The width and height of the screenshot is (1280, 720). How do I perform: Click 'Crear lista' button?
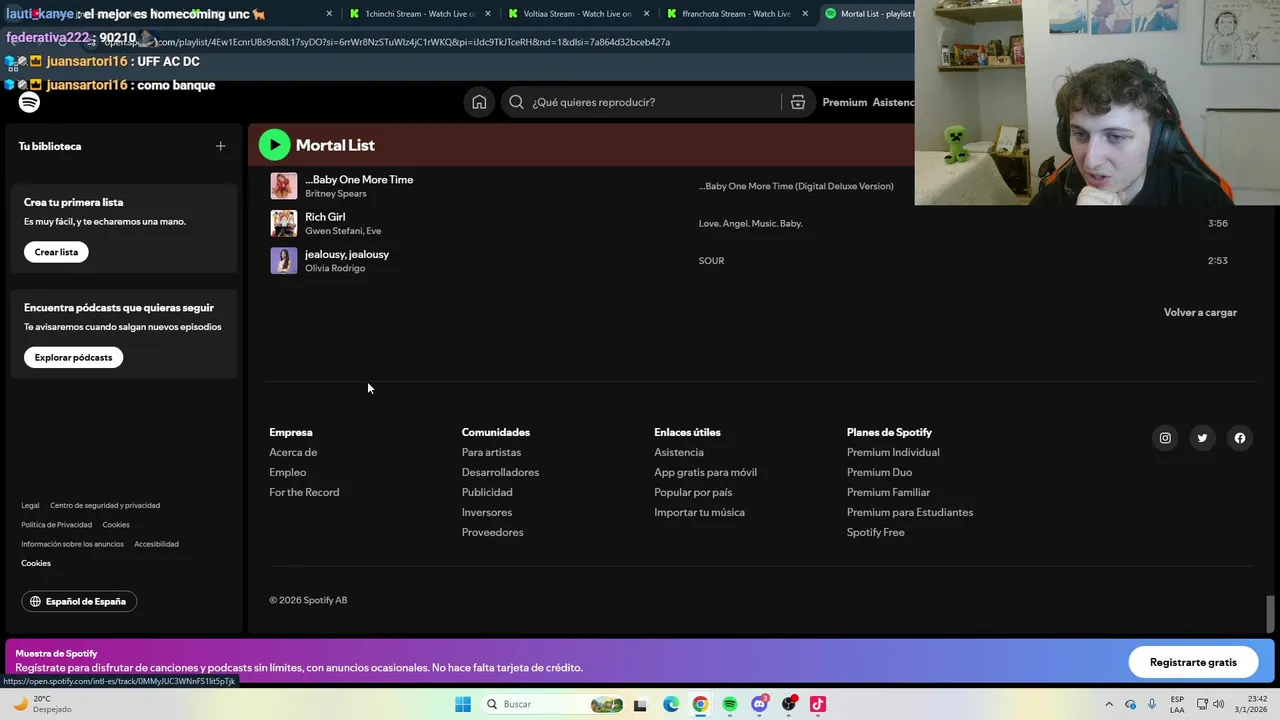[x=56, y=252]
